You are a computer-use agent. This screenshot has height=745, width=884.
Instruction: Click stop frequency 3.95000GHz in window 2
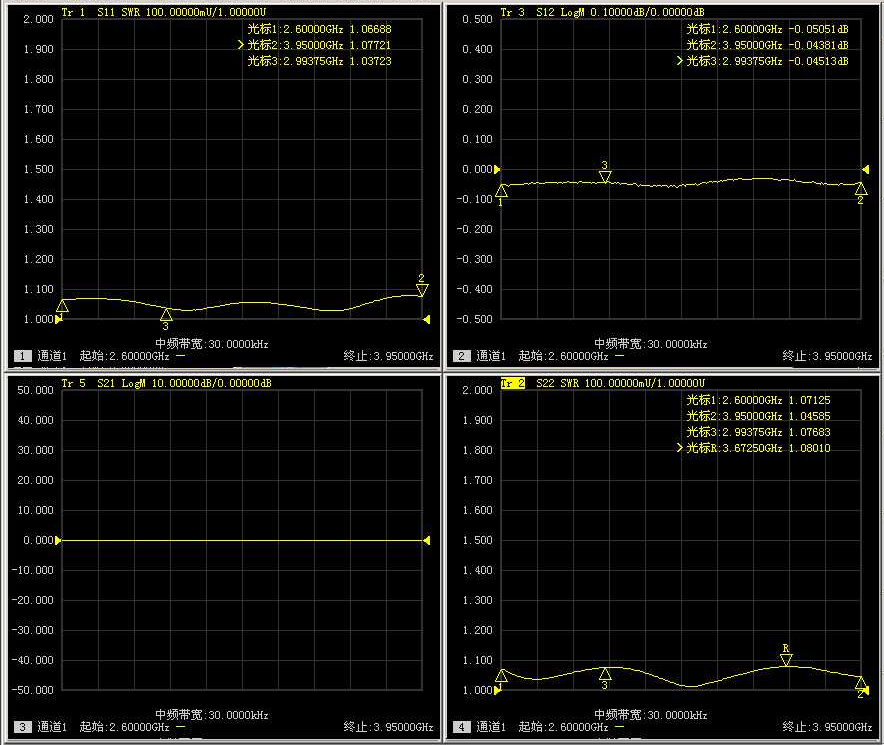pyautogui.click(x=827, y=356)
